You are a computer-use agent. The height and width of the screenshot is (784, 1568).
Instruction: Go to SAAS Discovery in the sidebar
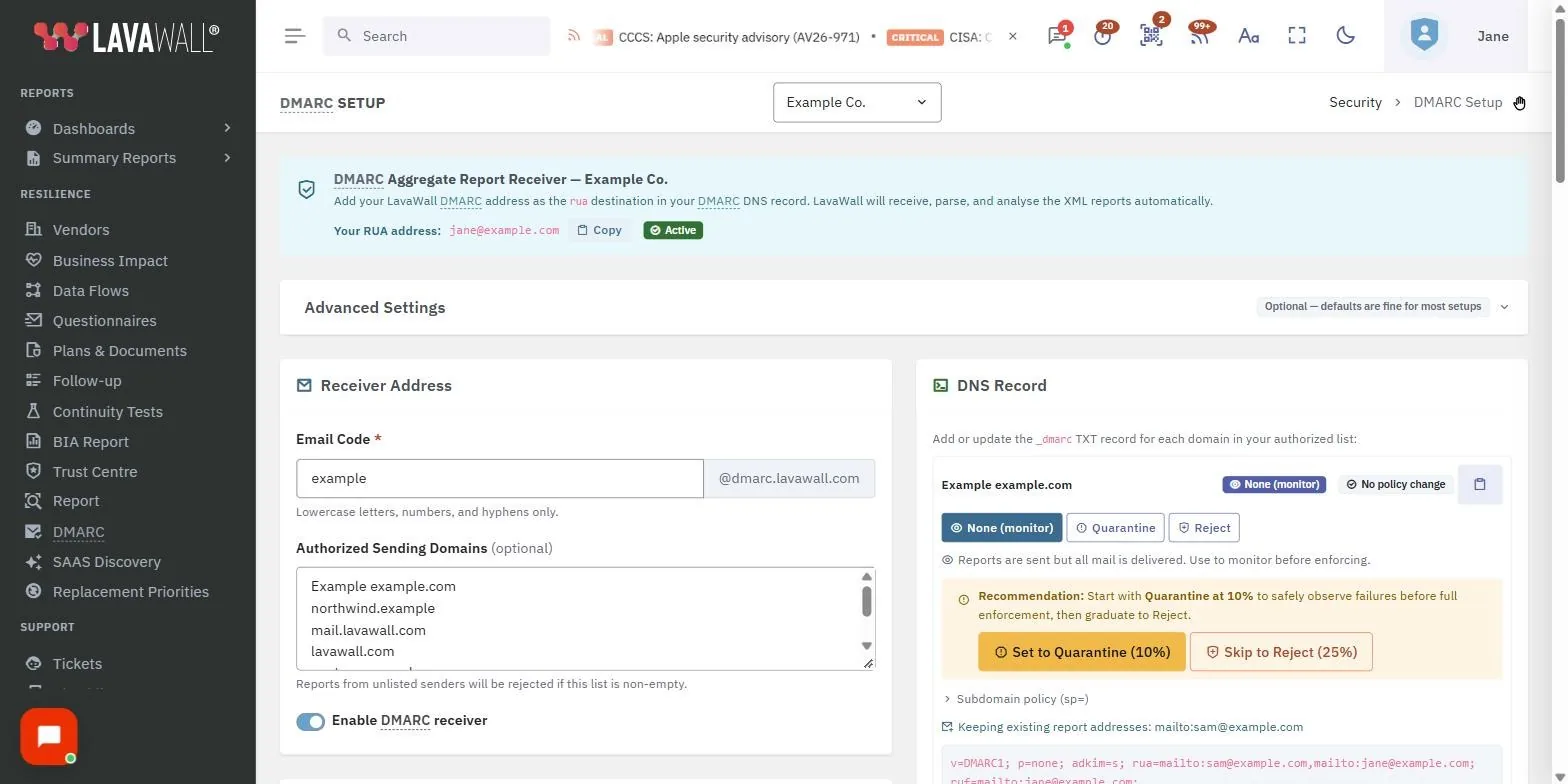coord(106,562)
